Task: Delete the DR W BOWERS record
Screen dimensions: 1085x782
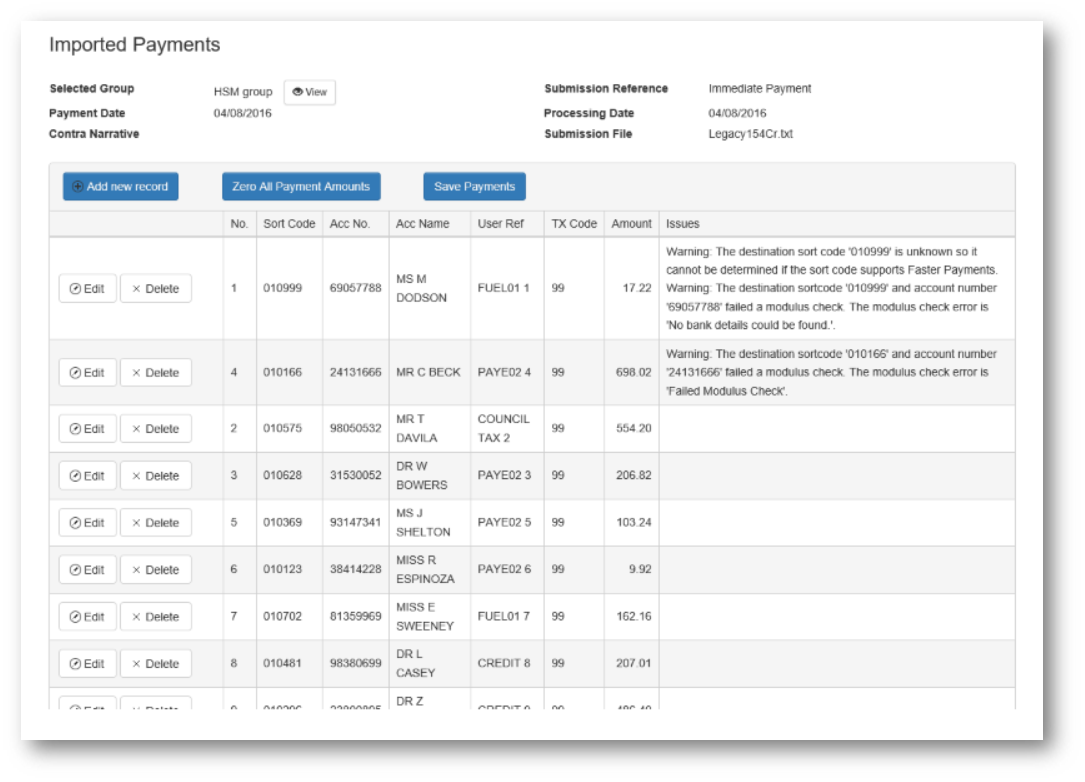Action: (x=155, y=476)
